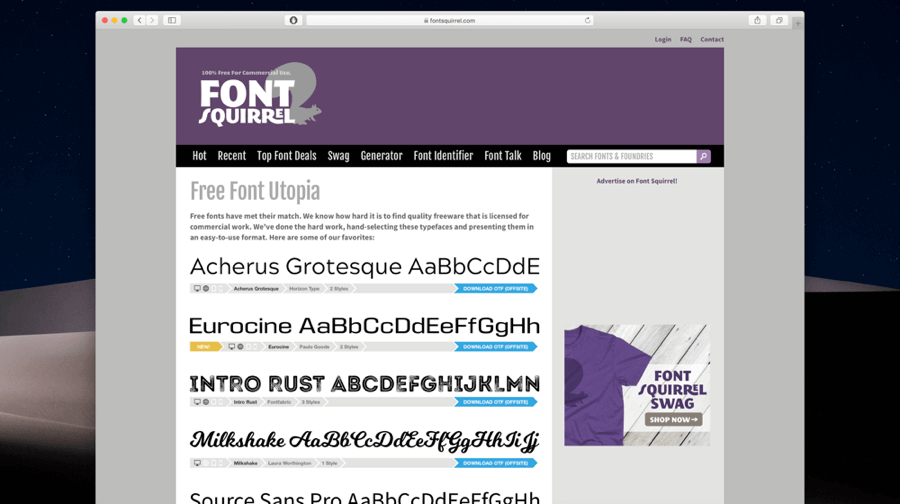Open the Contact link
Viewport: 900px width, 504px height.
click(712, 40)
